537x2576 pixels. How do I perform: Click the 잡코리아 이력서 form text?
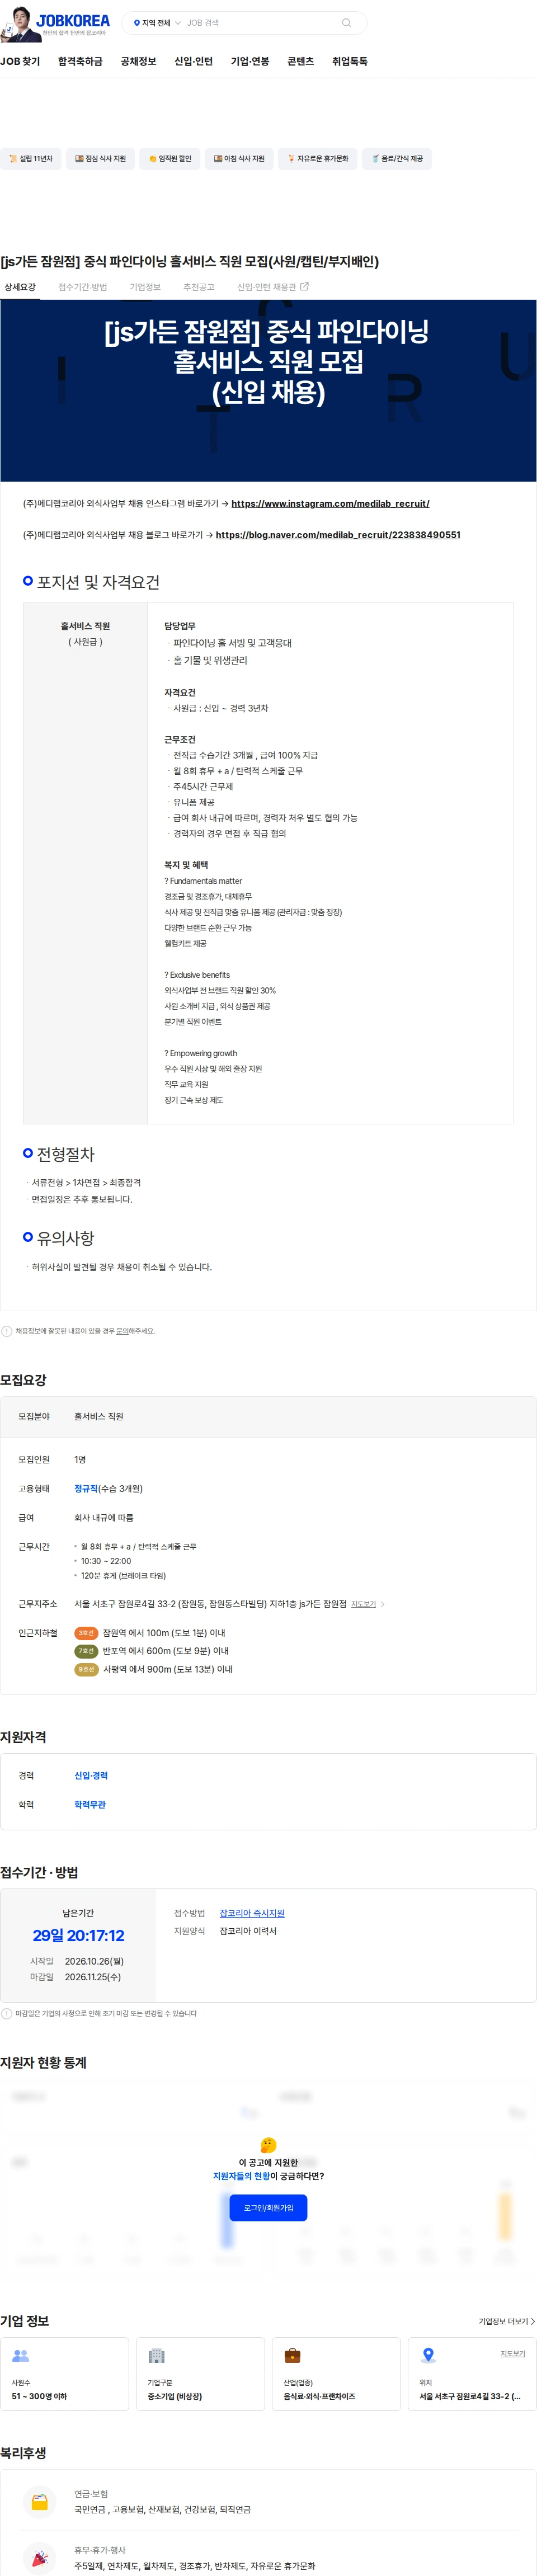[248, 1931]
